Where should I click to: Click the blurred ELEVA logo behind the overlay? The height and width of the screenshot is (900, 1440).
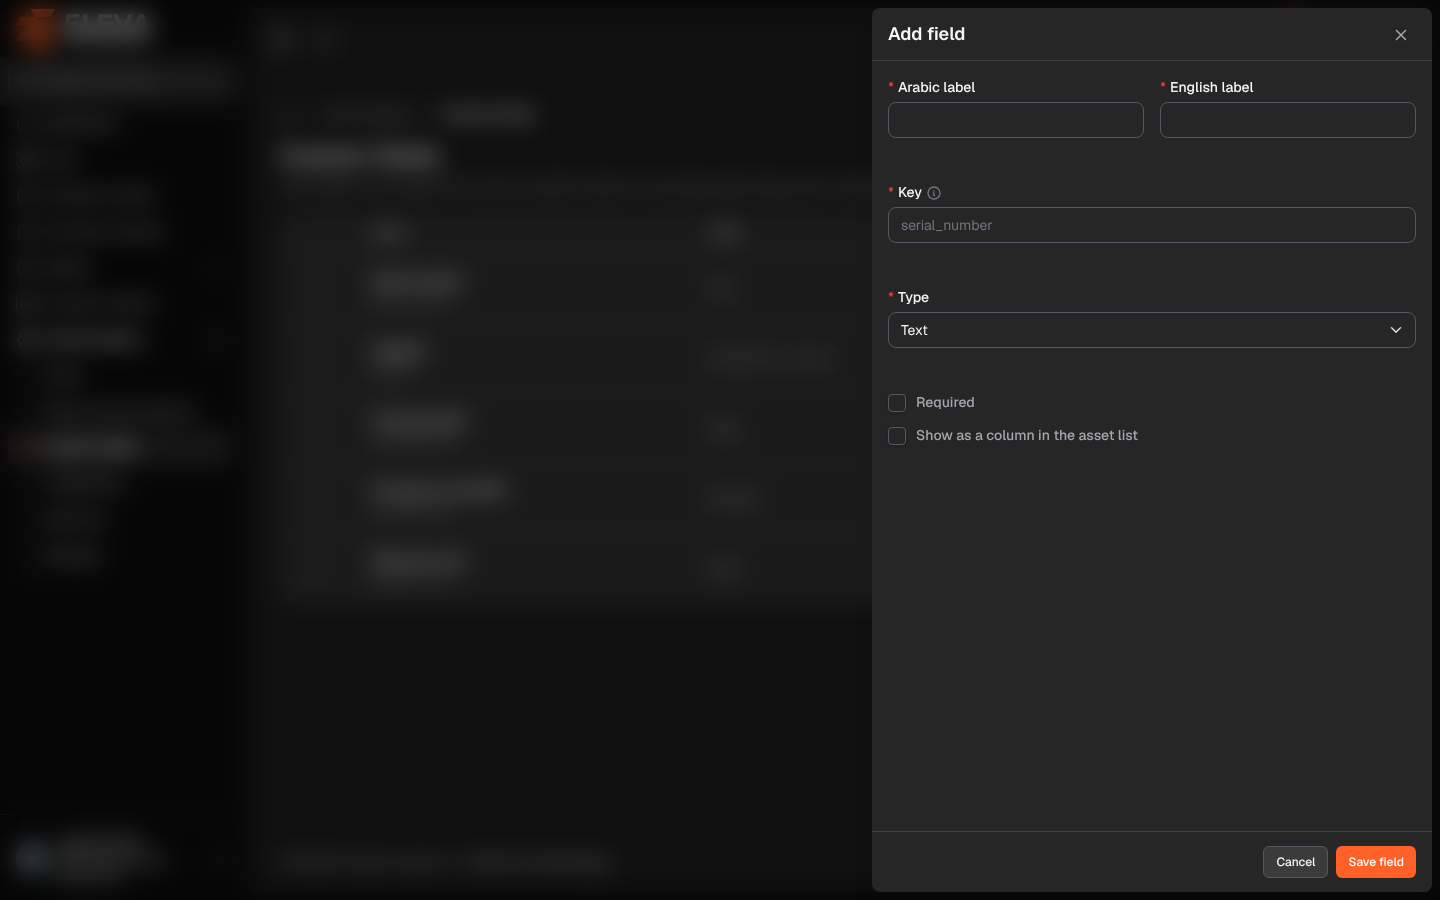tap(85, 28)
